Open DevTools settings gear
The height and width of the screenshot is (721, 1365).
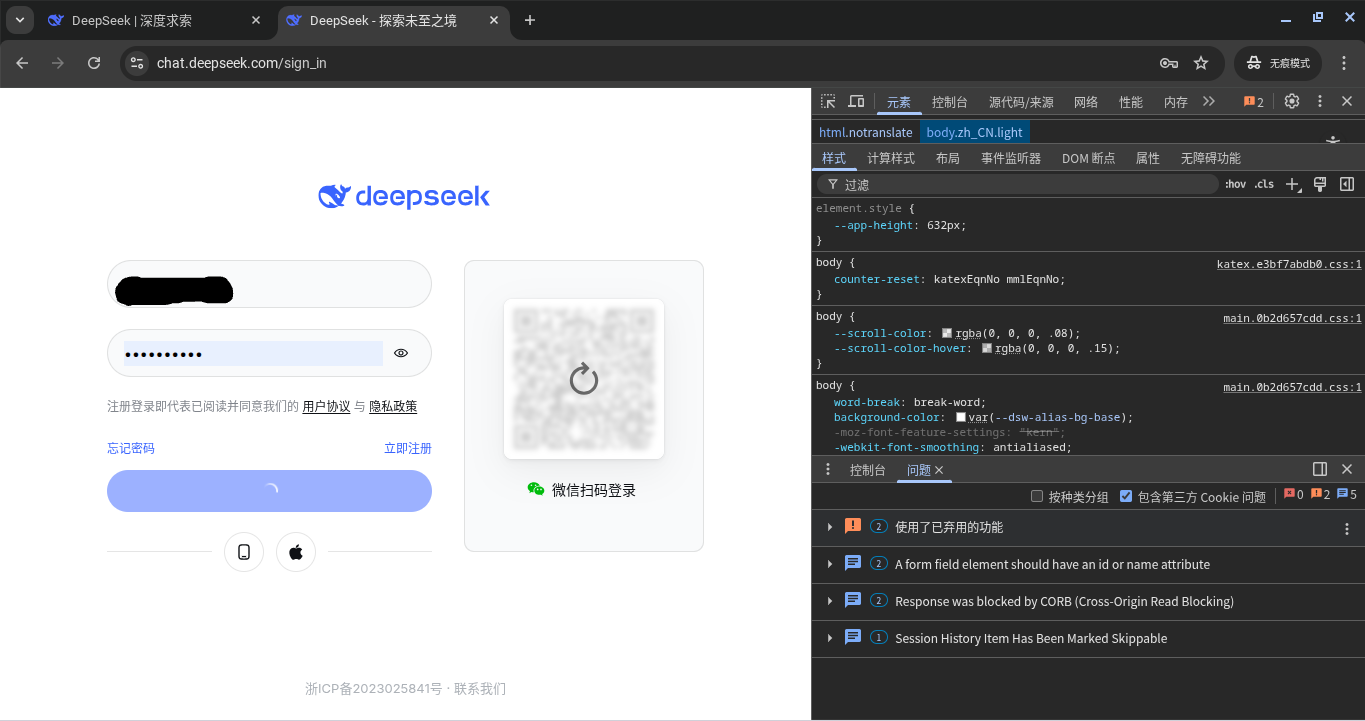tap(1291, 102)
